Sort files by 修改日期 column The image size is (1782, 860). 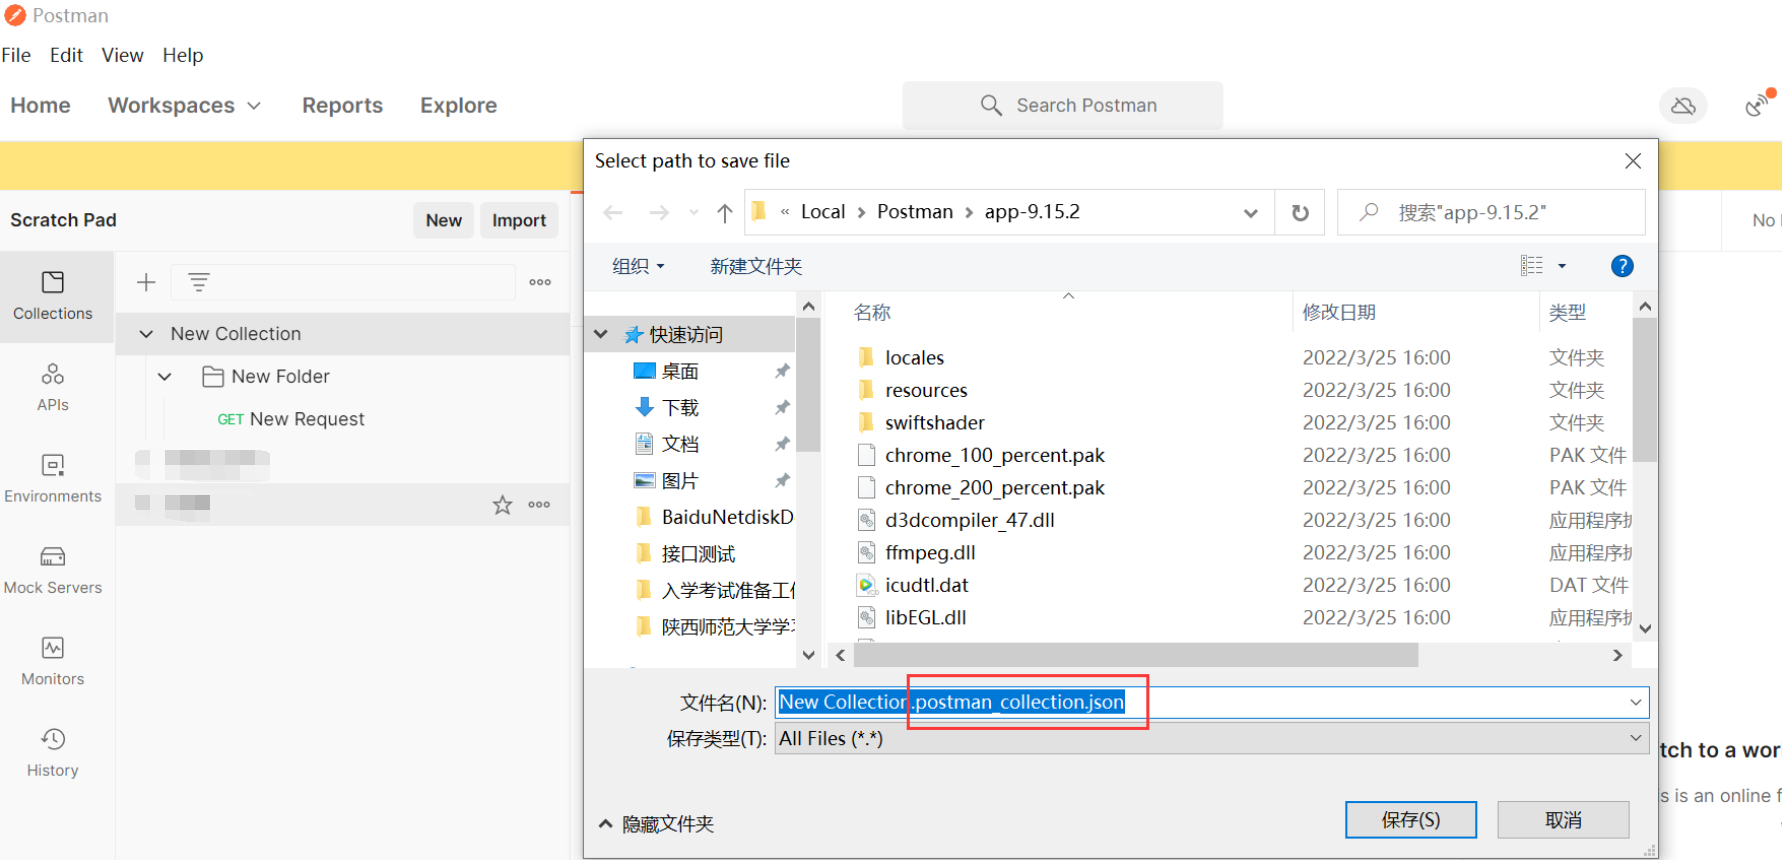pyautogui.click(x=1338, y=312)
